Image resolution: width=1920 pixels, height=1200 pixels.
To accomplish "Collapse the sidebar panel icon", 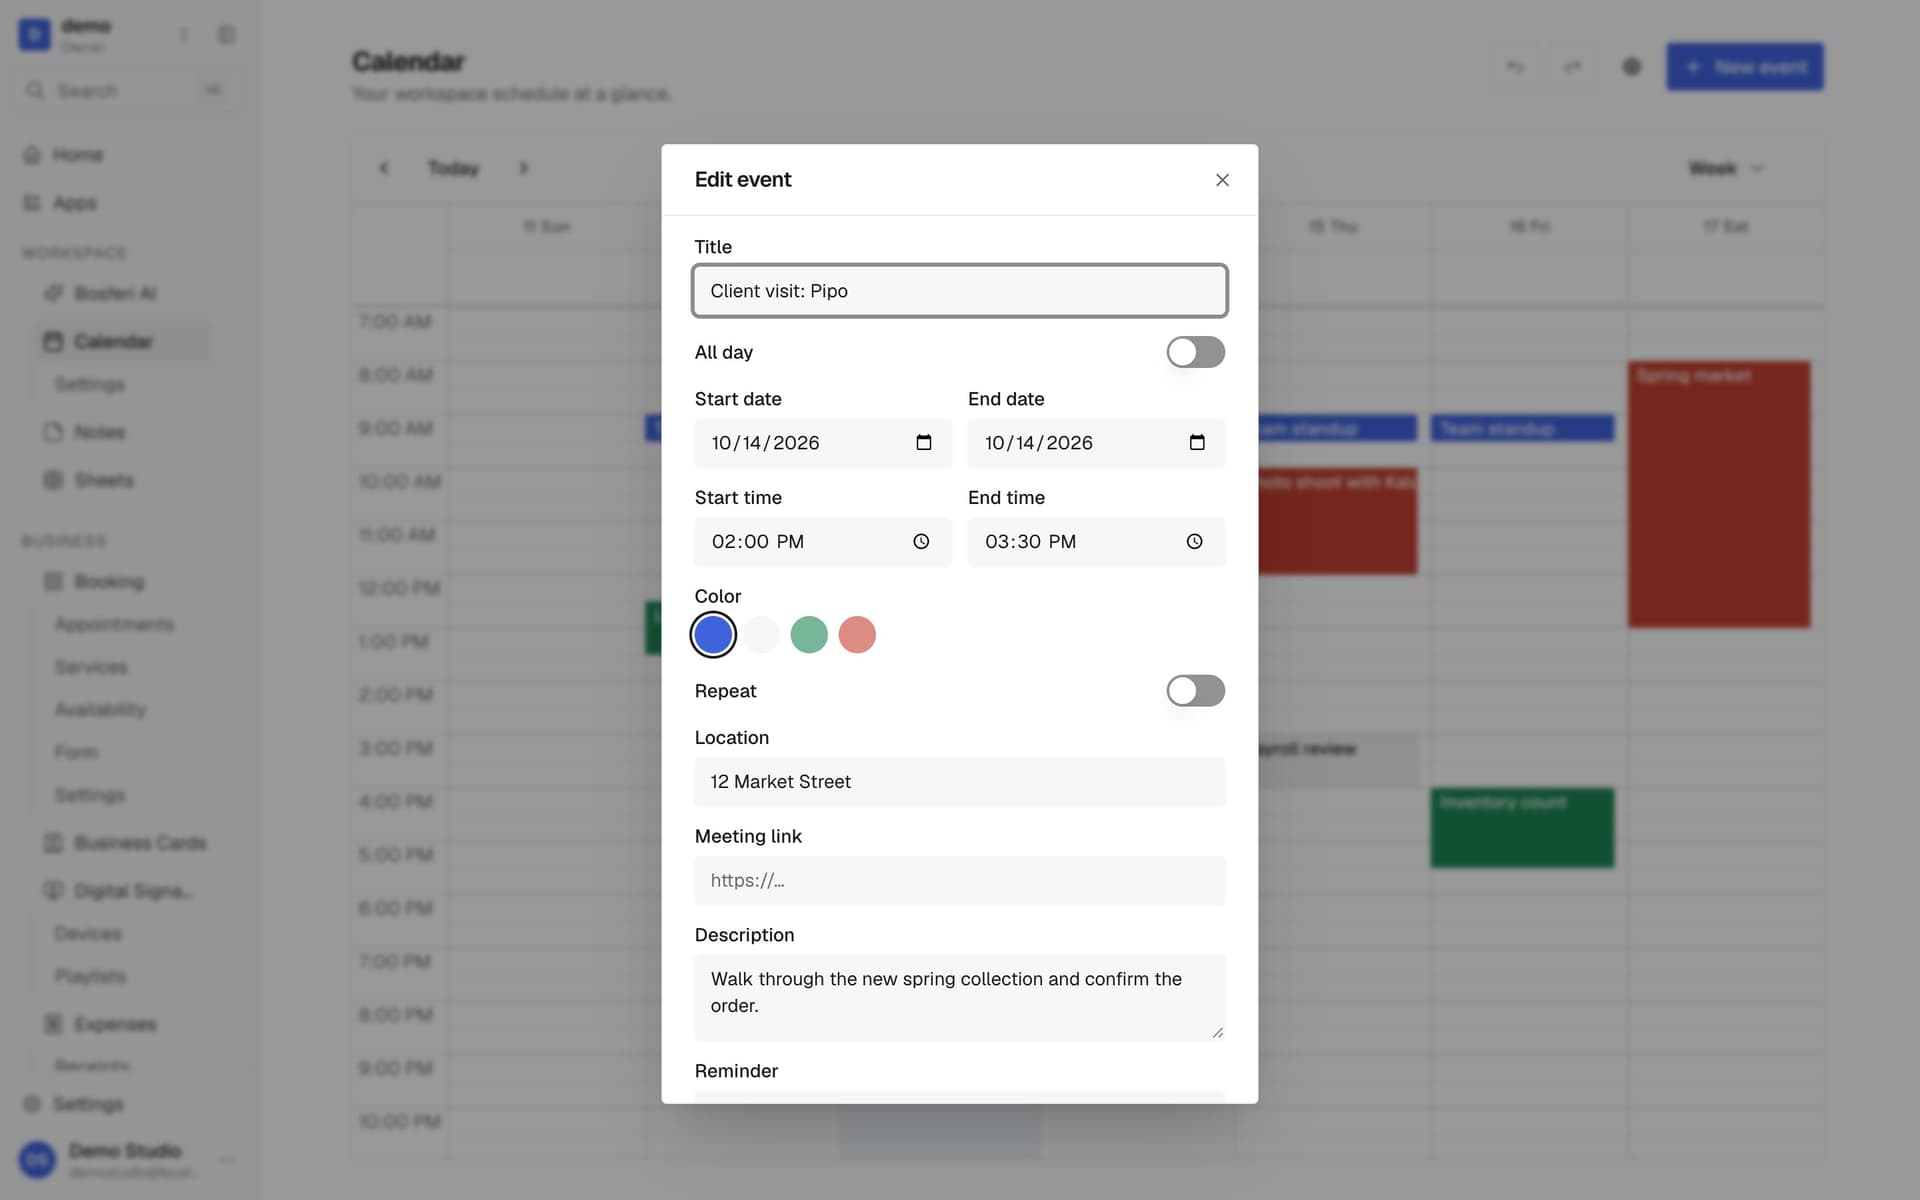I will (227, 35).
